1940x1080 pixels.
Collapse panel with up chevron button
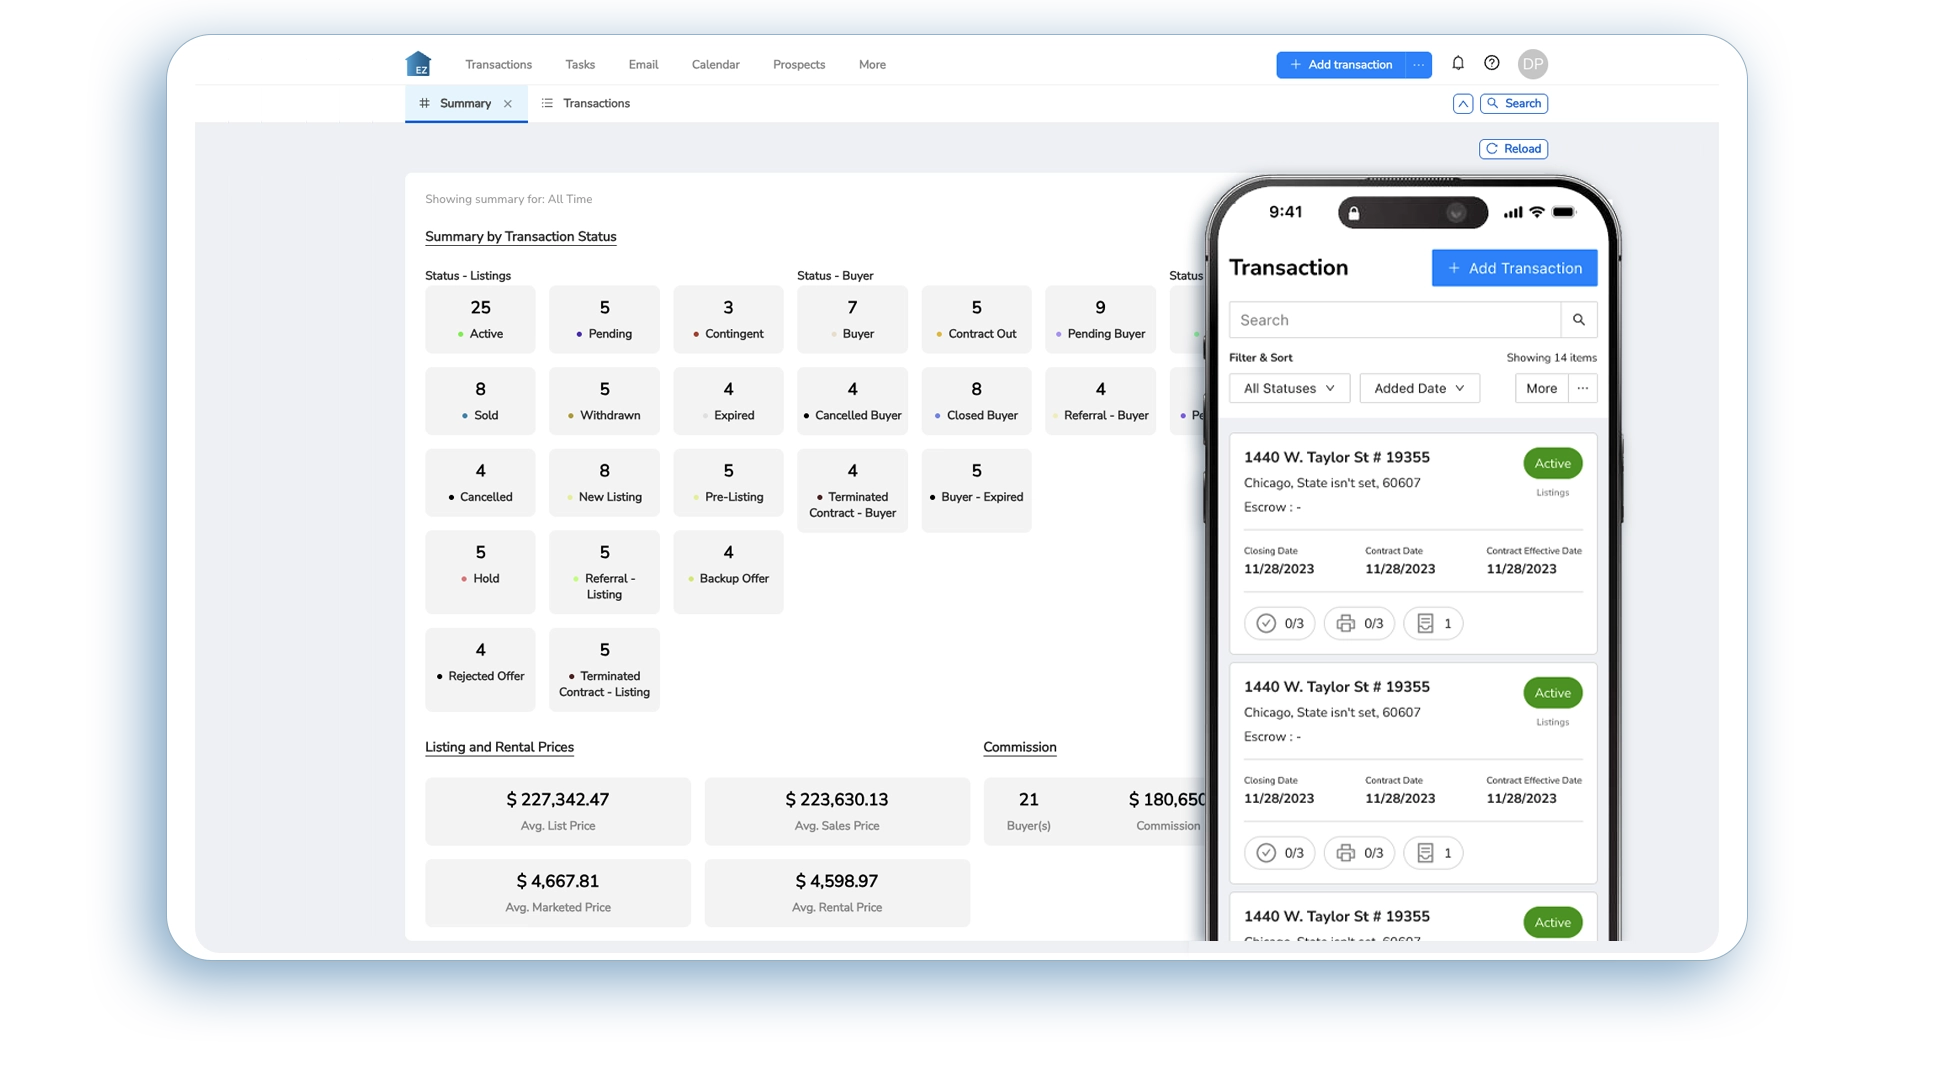point(1463,104)
